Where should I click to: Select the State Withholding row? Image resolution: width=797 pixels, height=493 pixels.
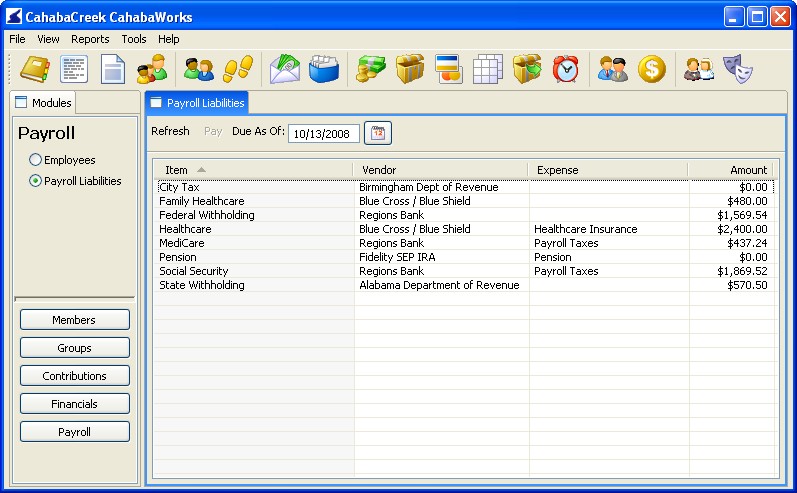click(465, 285)
